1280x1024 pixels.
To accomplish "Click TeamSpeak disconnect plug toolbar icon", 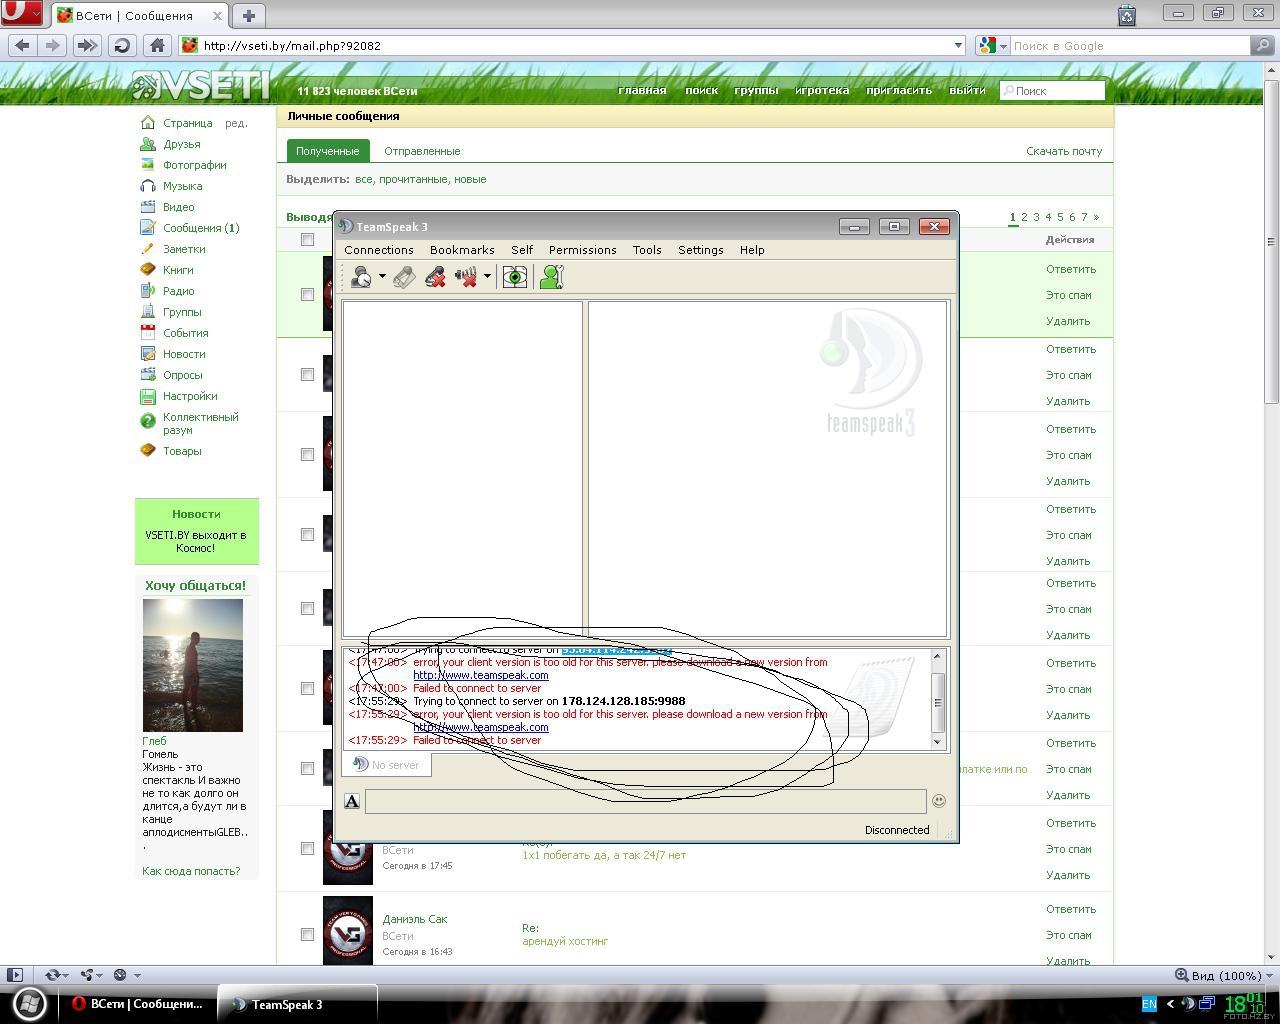I will coord(404,277).
